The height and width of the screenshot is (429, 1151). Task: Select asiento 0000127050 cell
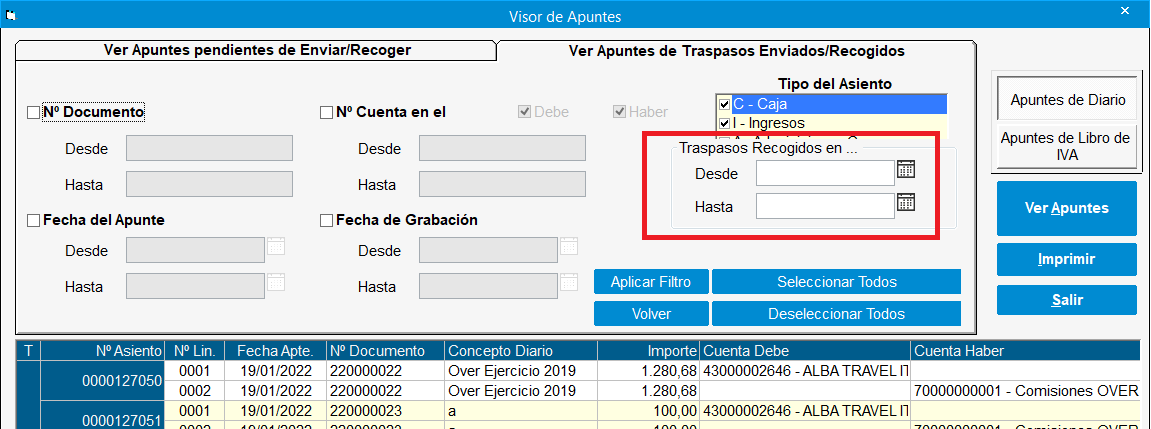pyautogui.click(x=104, y=380)
